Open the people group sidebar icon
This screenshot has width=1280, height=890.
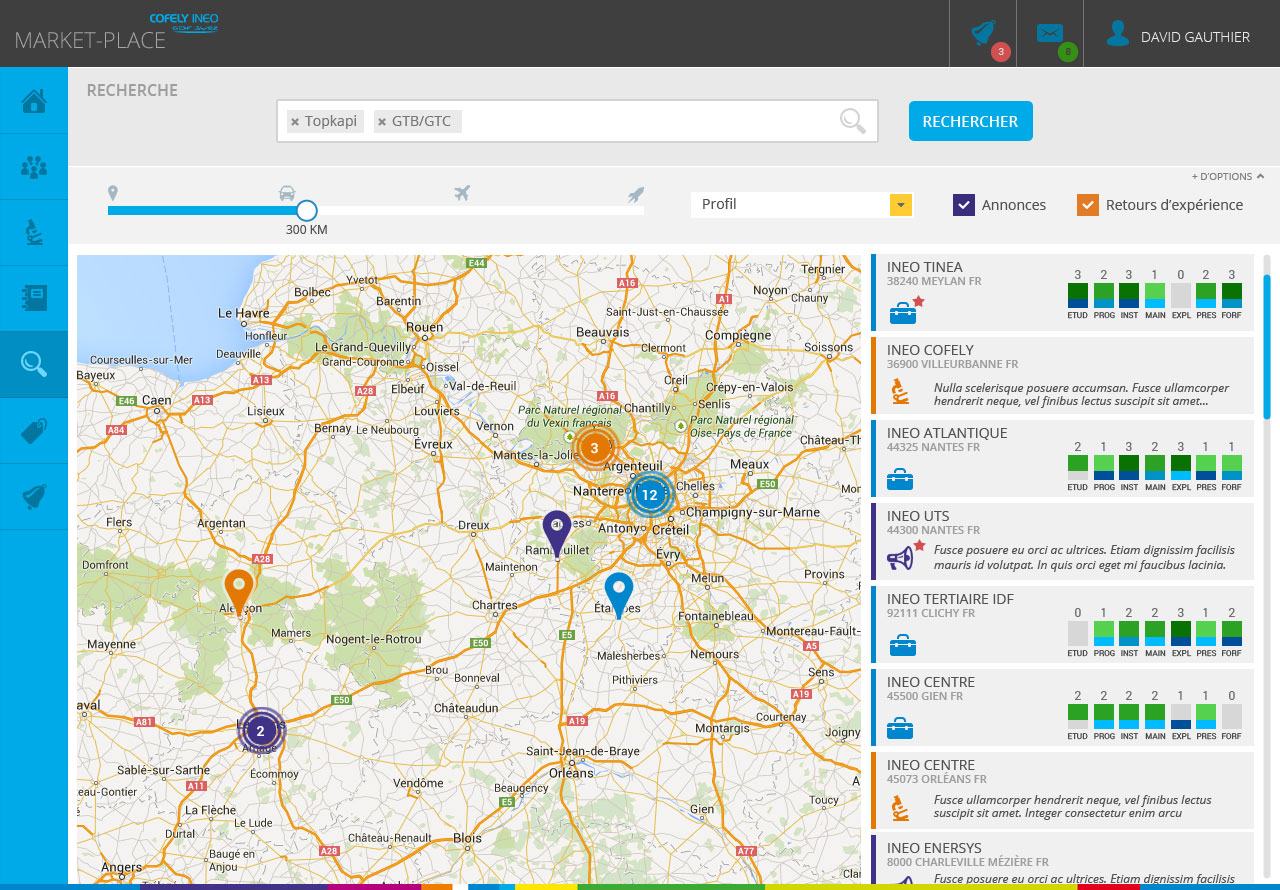click(x=34, y=166)
